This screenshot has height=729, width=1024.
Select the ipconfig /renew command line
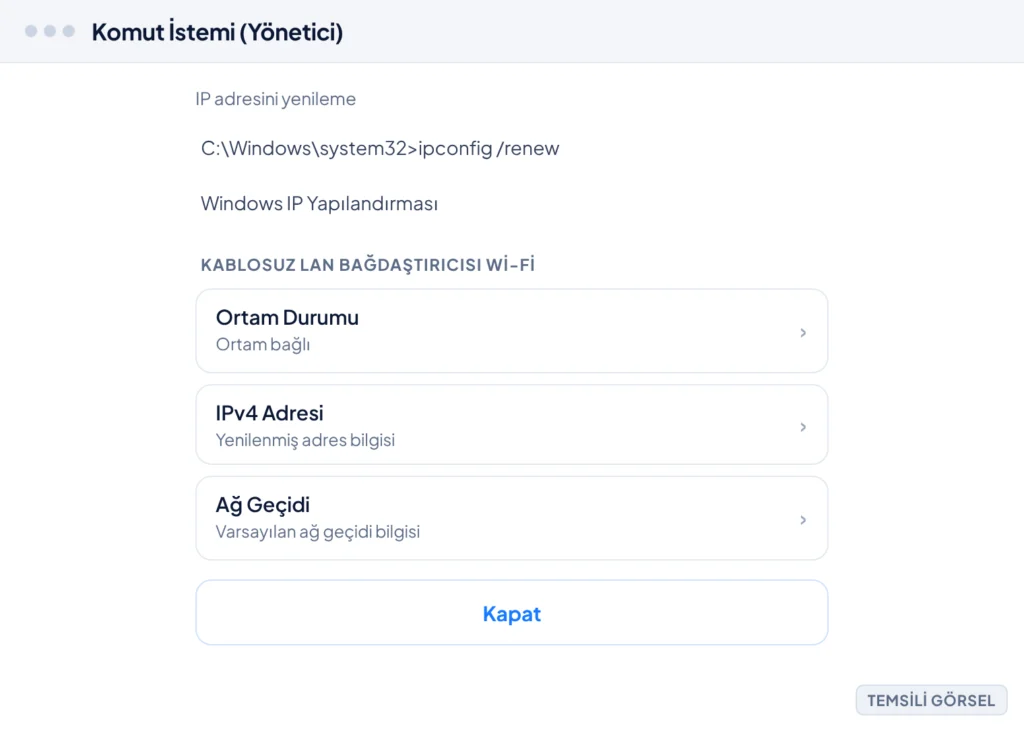click(380, 148)
